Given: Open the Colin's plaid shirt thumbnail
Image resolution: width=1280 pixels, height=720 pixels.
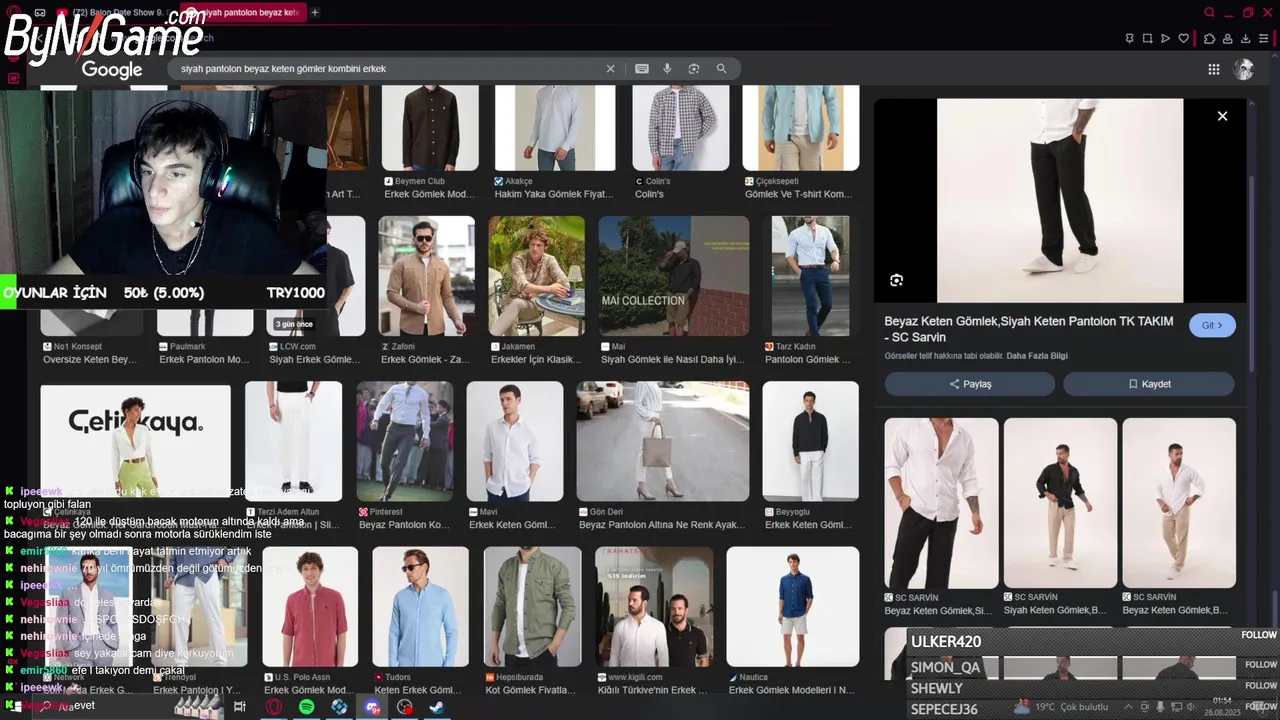Looking at the screenshot, I should [680, 128].
